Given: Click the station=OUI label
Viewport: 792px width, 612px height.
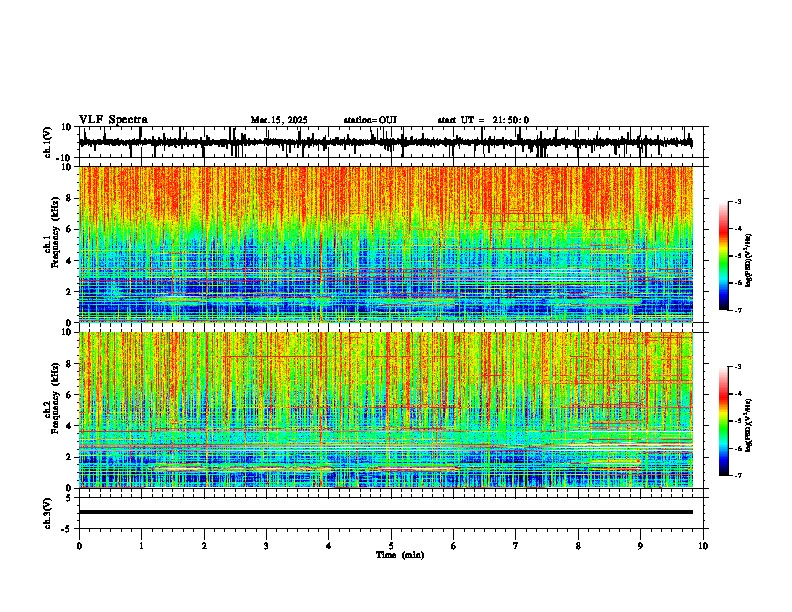Looking at the screenshot, I should [370, 120].
